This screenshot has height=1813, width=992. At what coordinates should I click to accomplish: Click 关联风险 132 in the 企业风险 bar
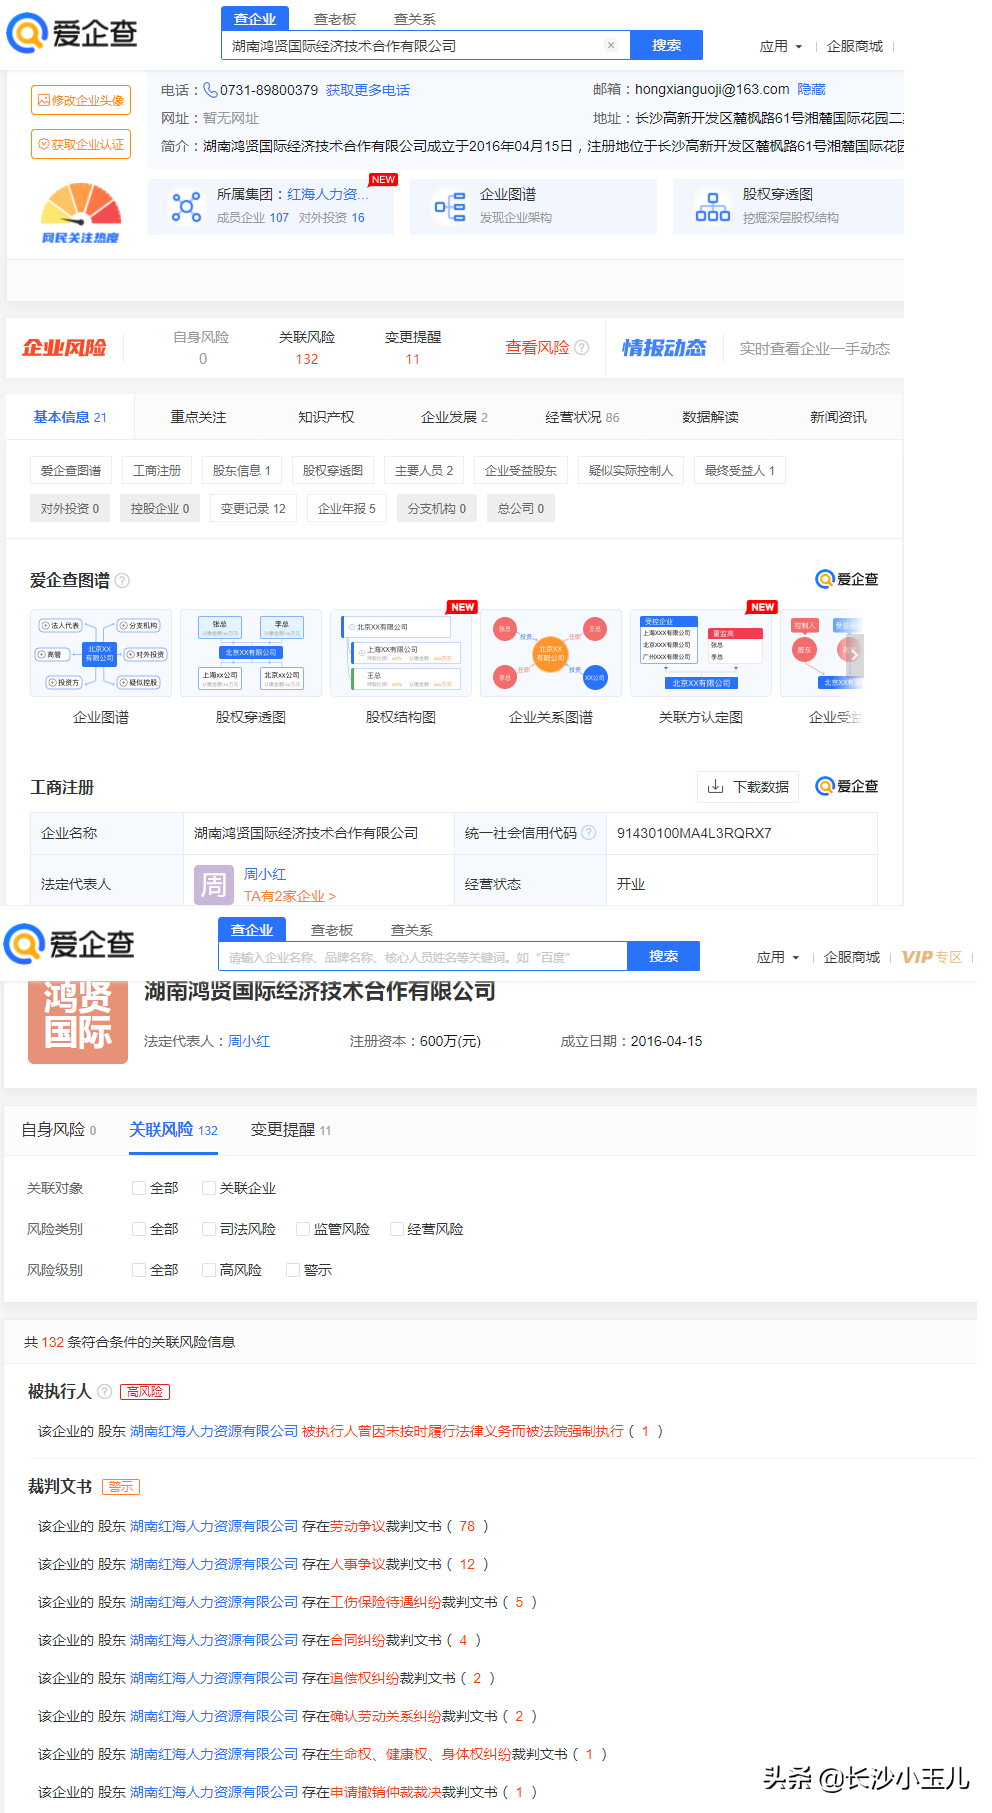(307, 348)
